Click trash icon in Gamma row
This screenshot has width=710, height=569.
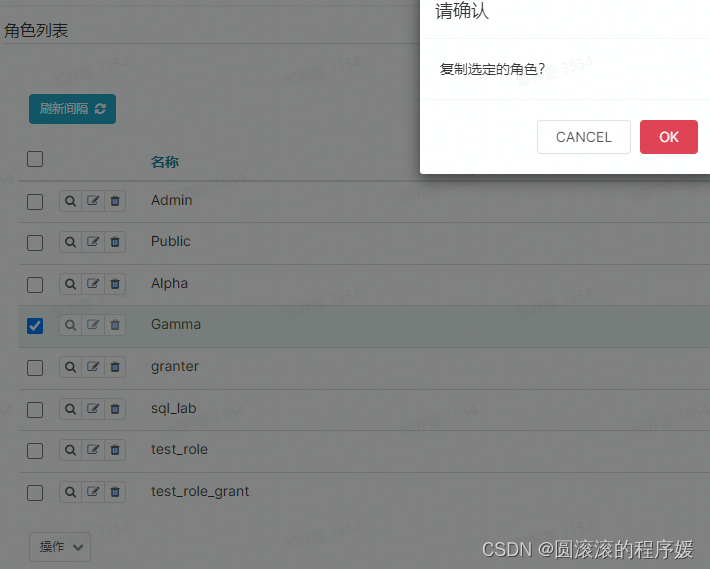click(115, 325)
